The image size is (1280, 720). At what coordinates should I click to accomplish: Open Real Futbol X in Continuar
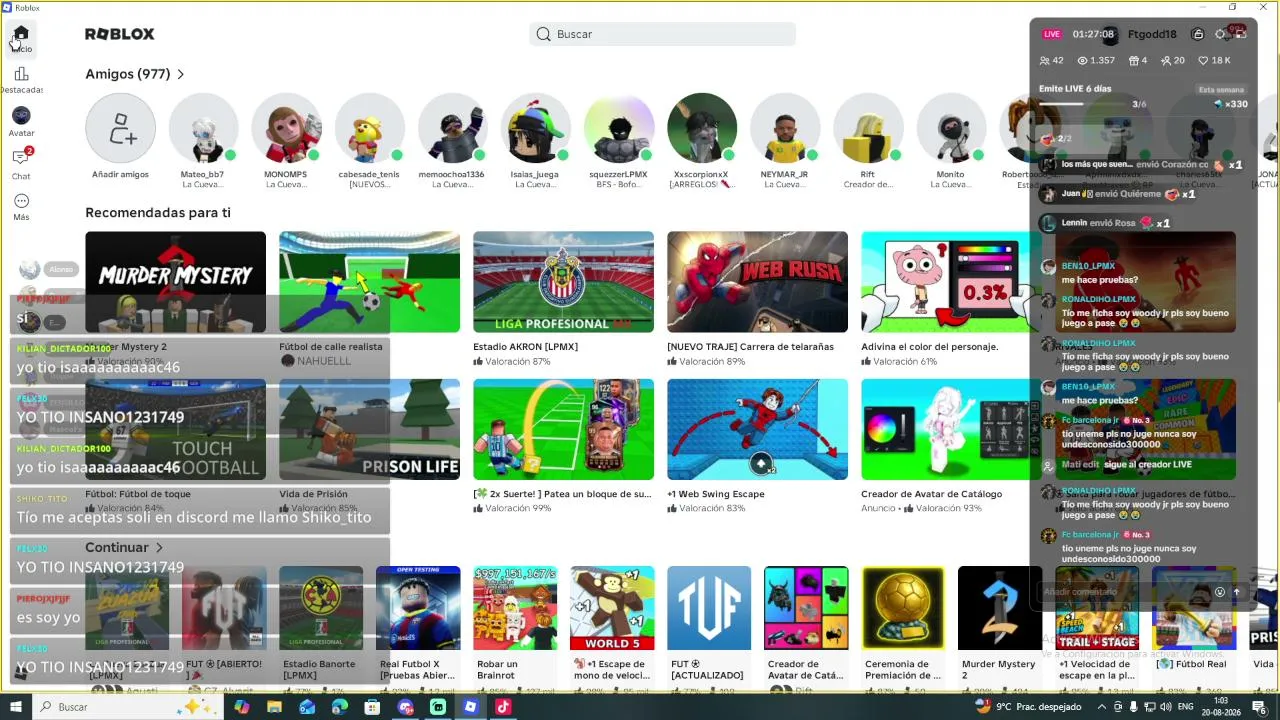click(418, 608)
